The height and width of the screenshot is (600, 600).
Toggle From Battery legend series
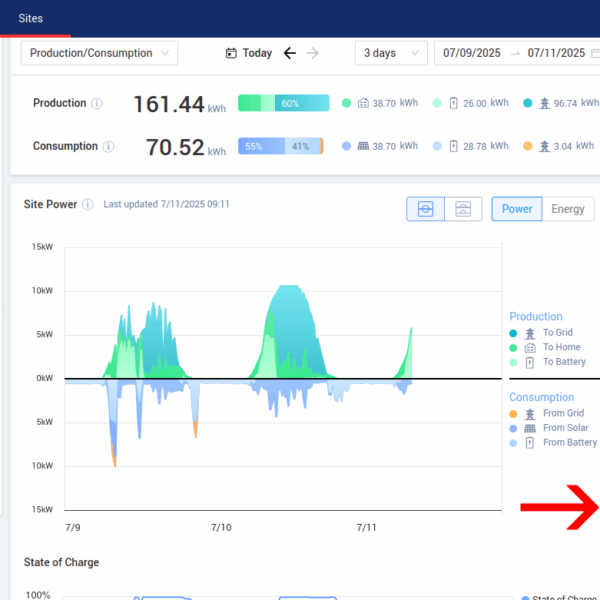click(x=553, y=443)
